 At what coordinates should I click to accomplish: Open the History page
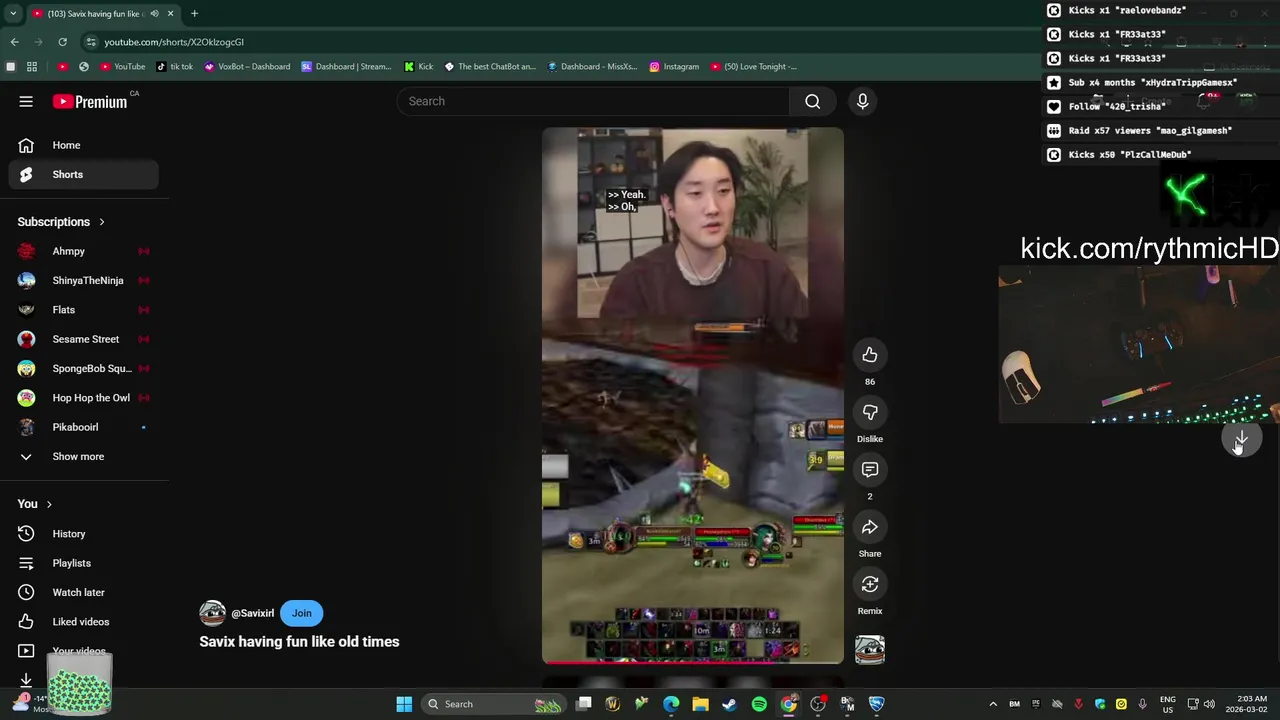tap(84, 534)
